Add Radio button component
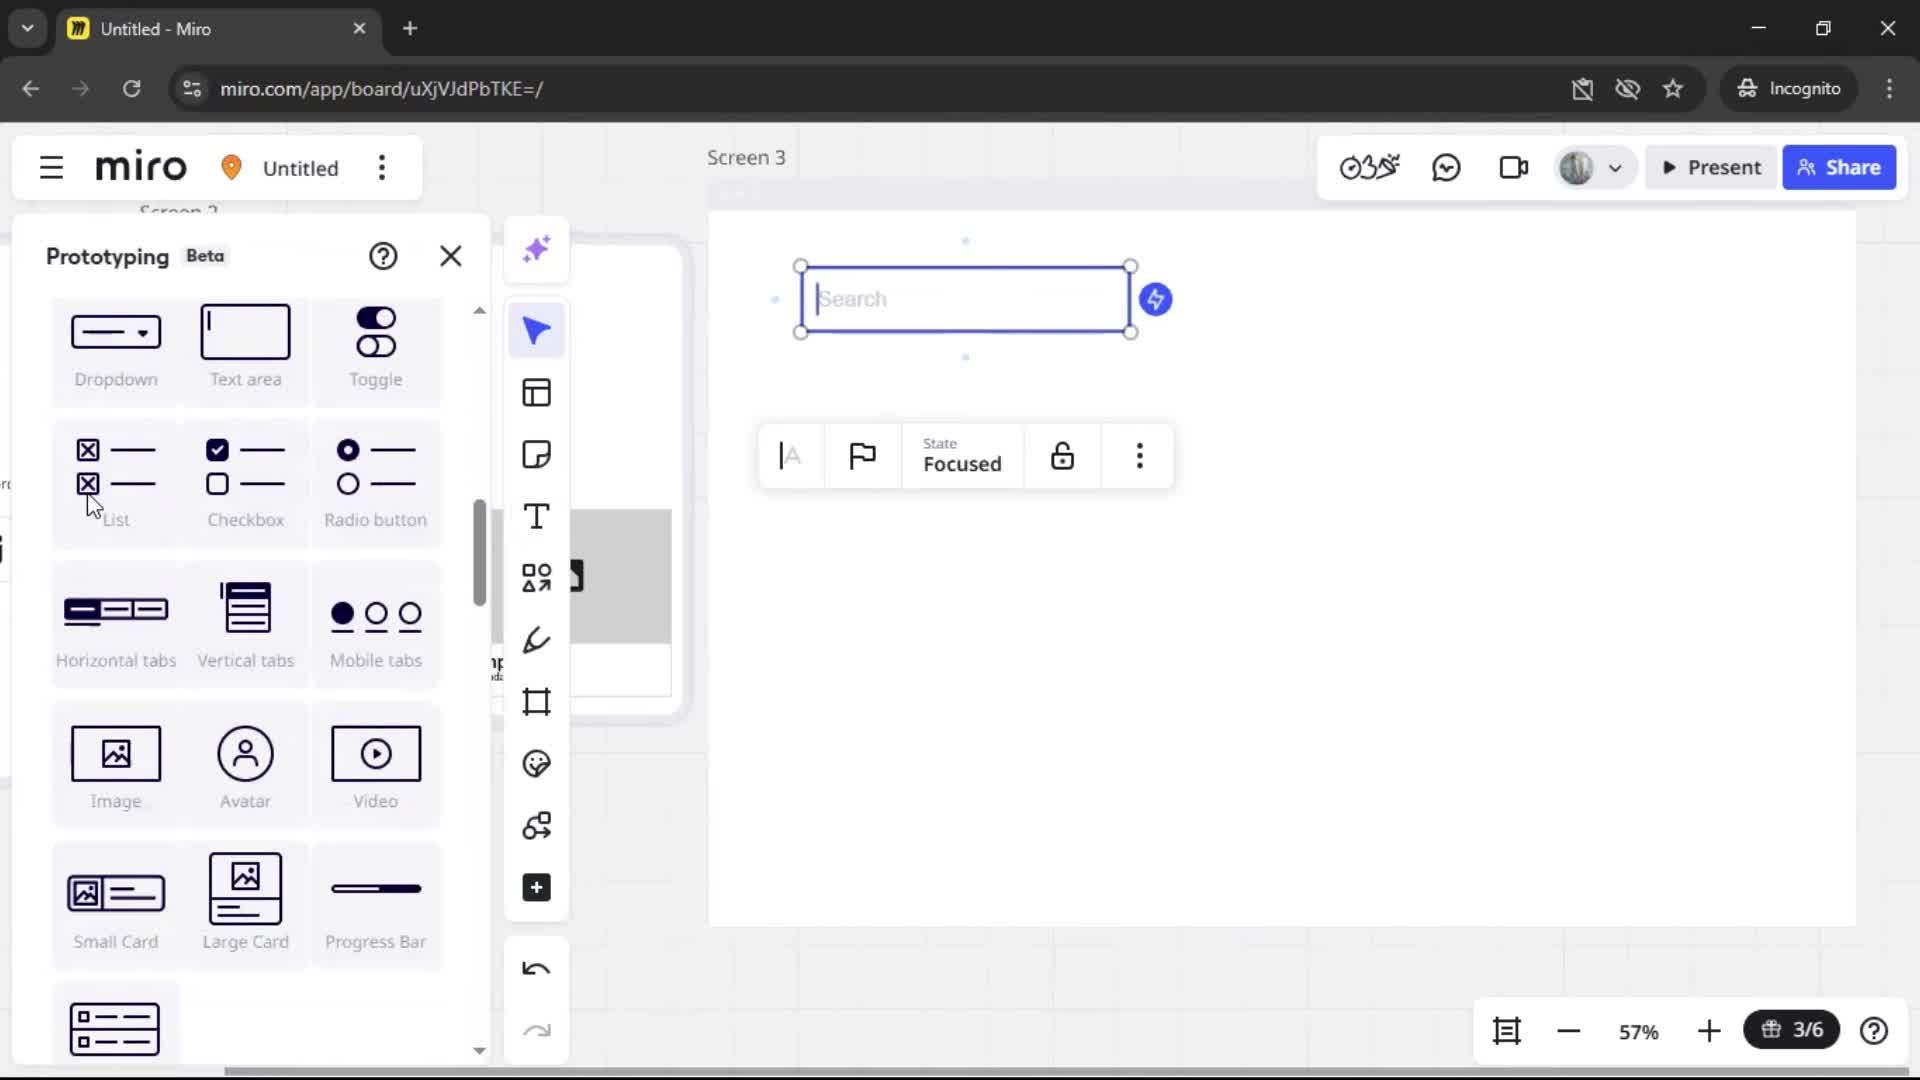 click(376, 484)
